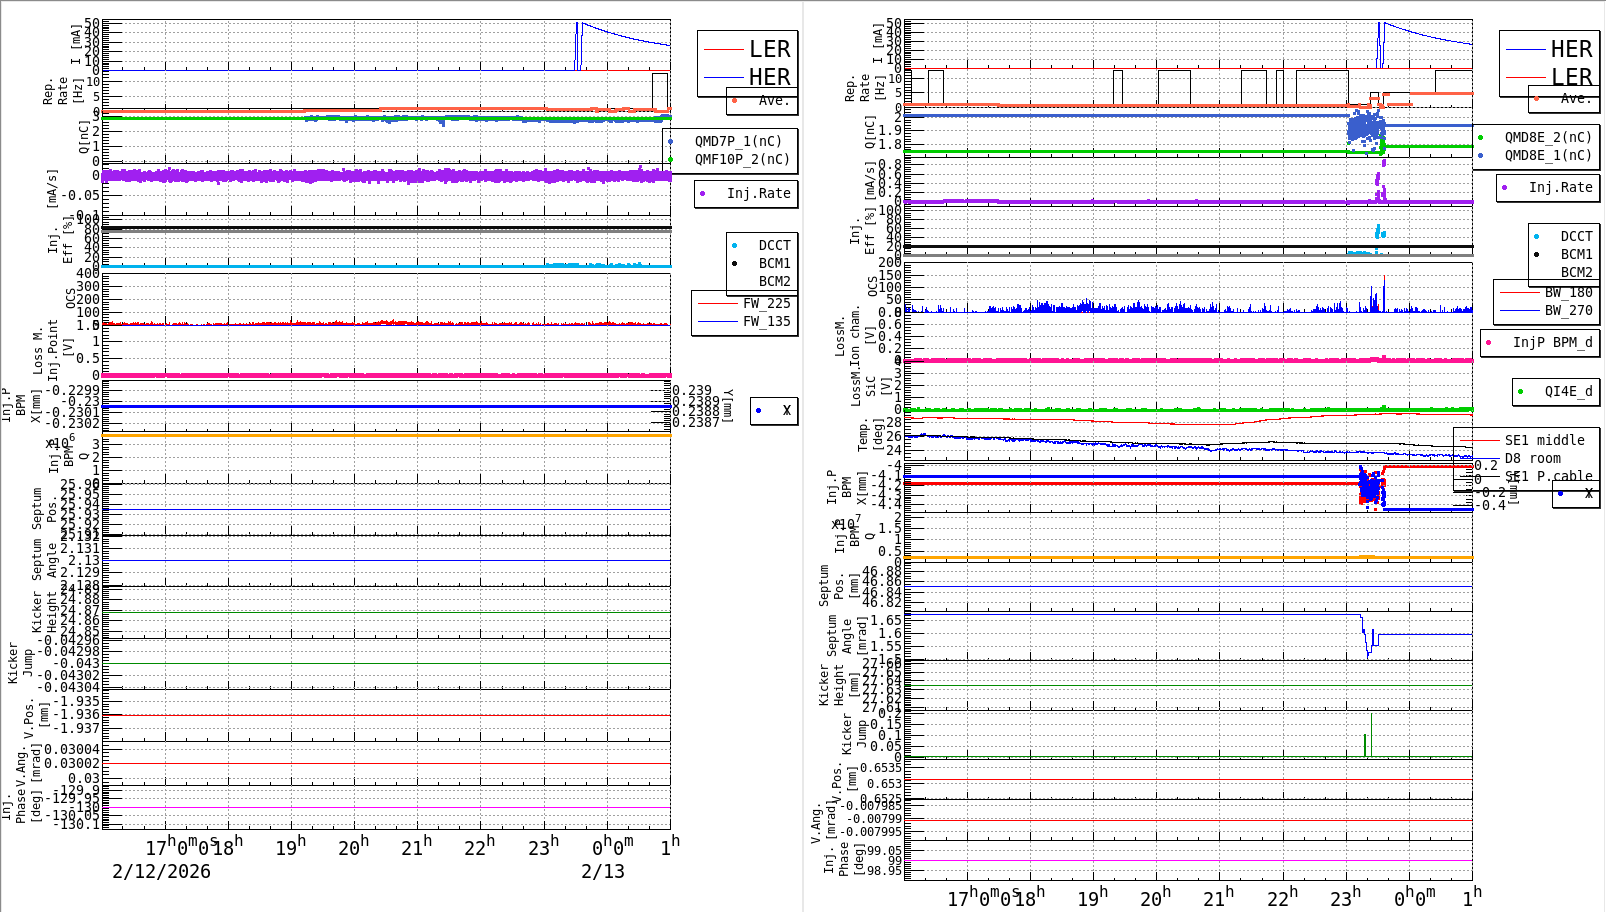
Task: Click the 20h time tick label in the left plot
Action: point(353,846)
